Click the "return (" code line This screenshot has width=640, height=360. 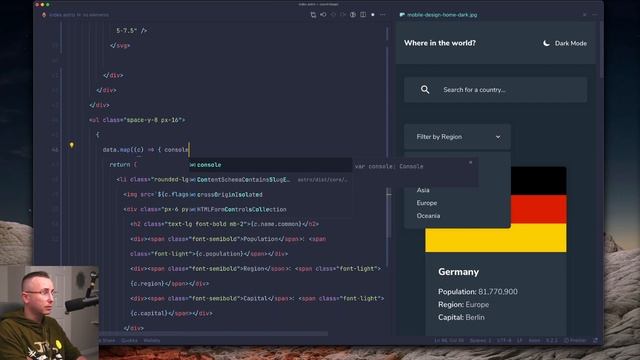point(123,164)
